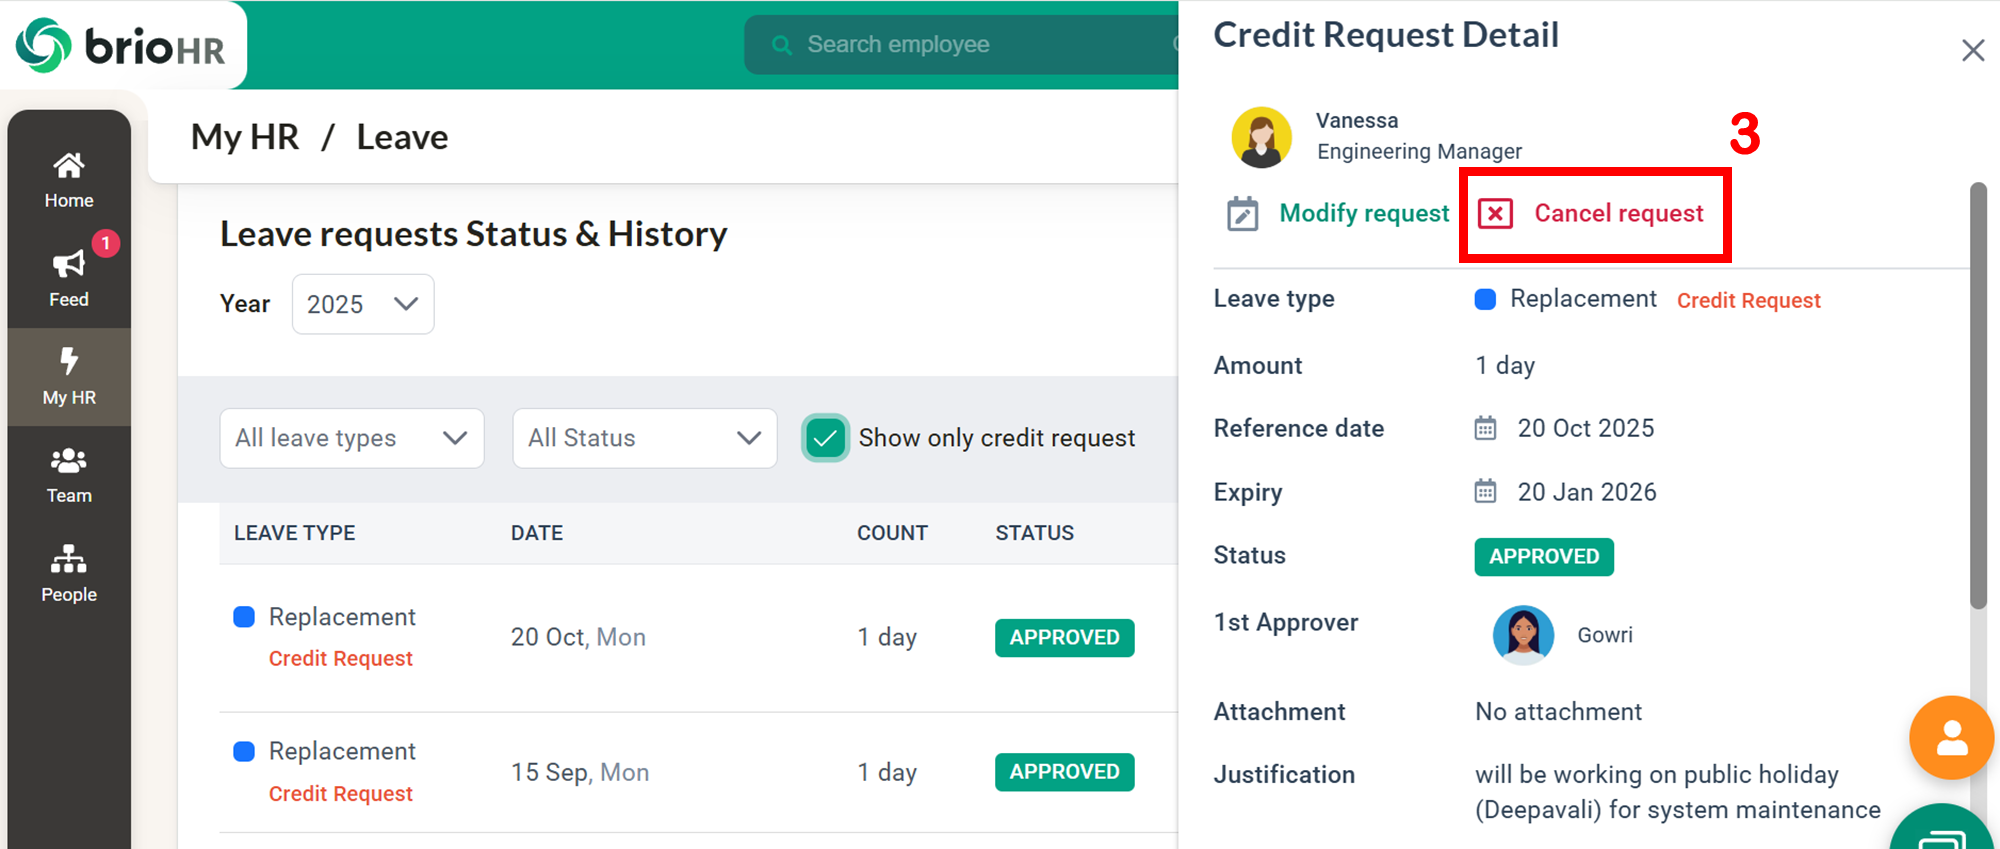Click My HR in the breadcrumb

pos(245,137)
